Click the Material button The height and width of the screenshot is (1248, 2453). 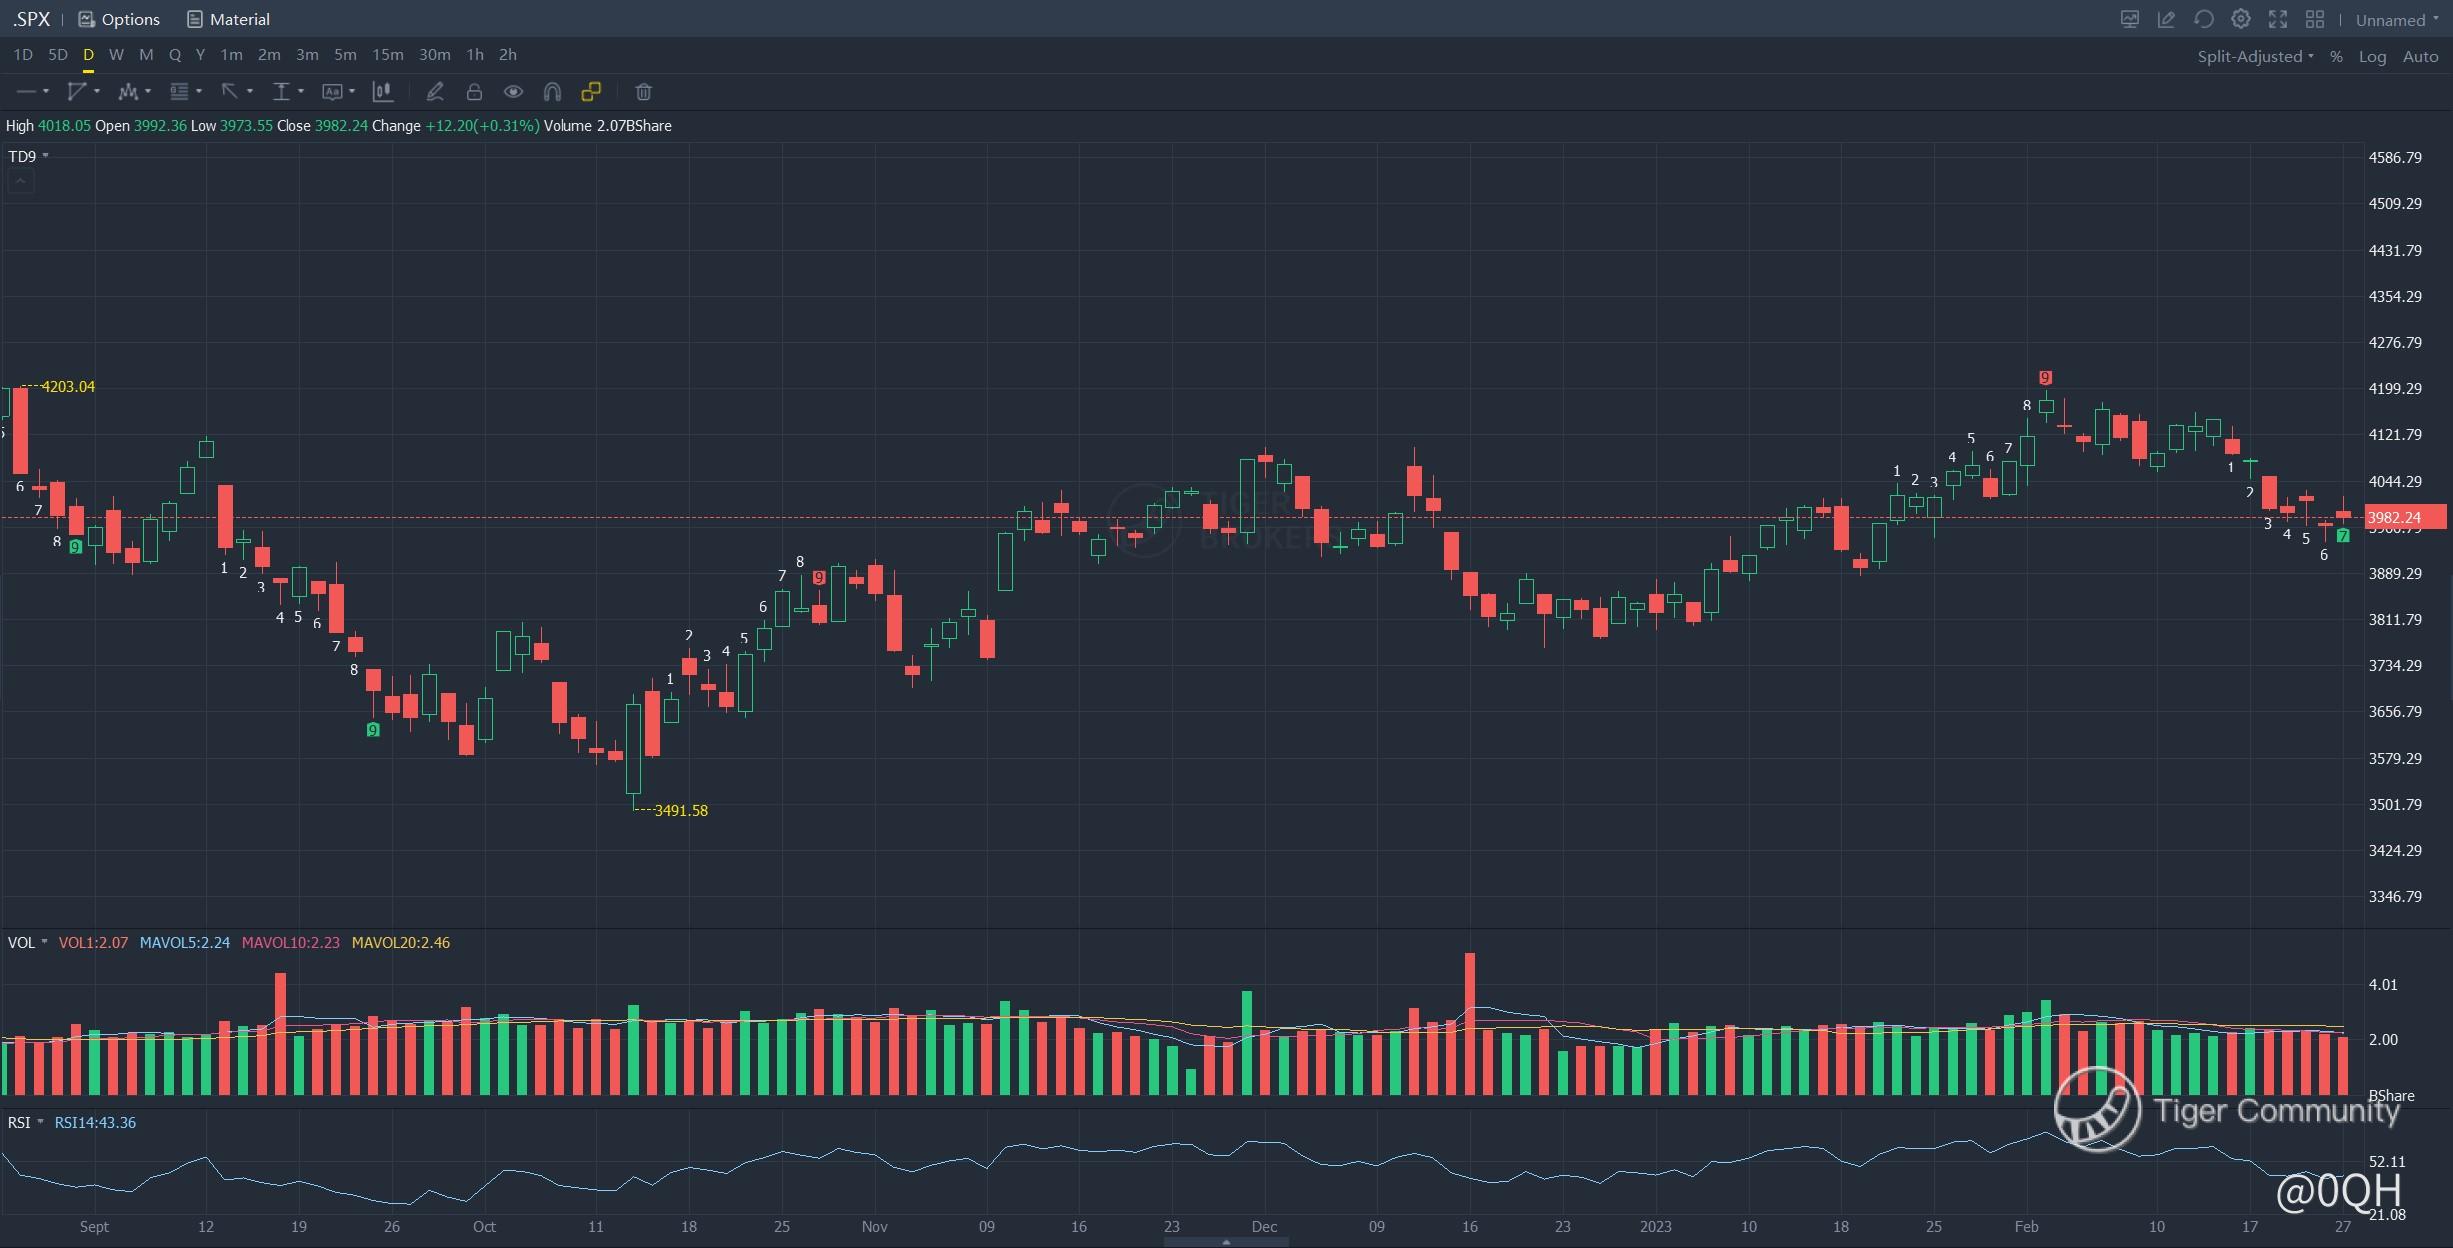tap(228, 19)
